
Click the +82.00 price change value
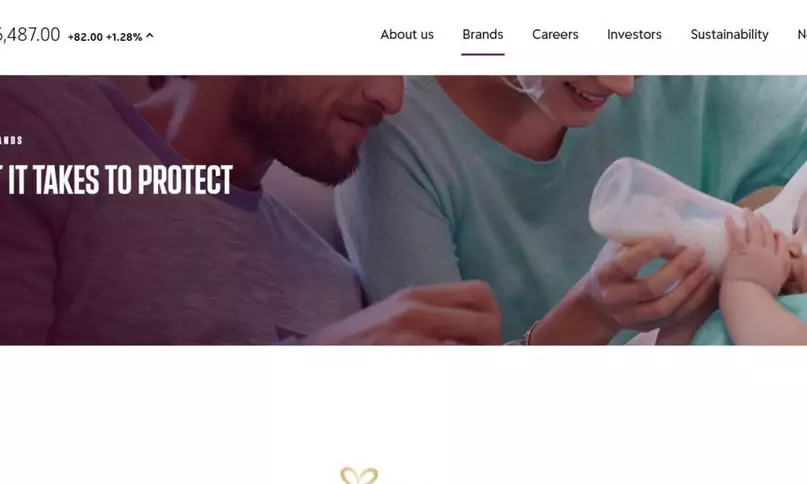click(x=85, y=37)
